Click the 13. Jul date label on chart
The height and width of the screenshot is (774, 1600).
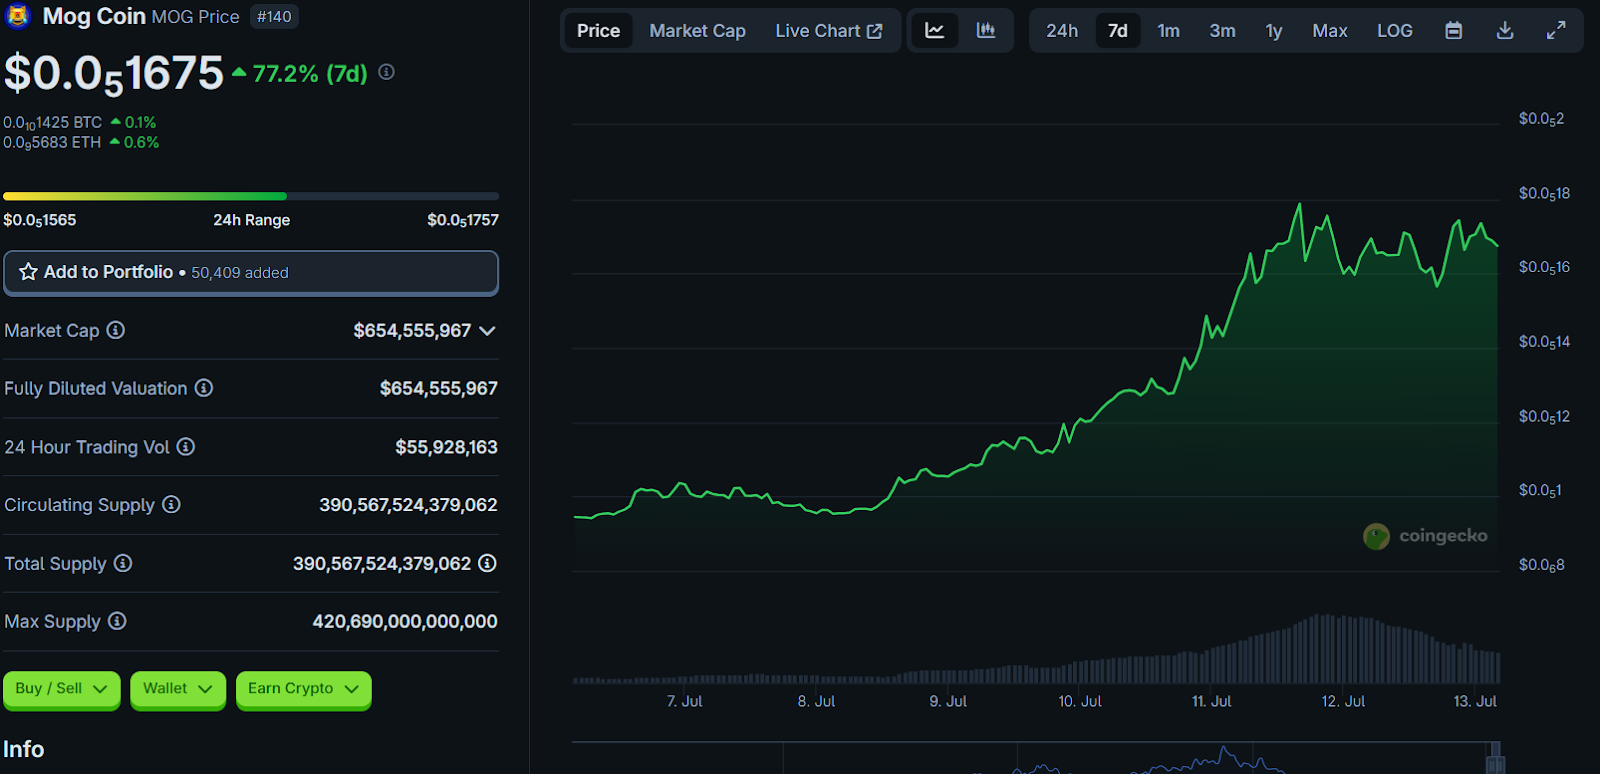(1475, 701)
